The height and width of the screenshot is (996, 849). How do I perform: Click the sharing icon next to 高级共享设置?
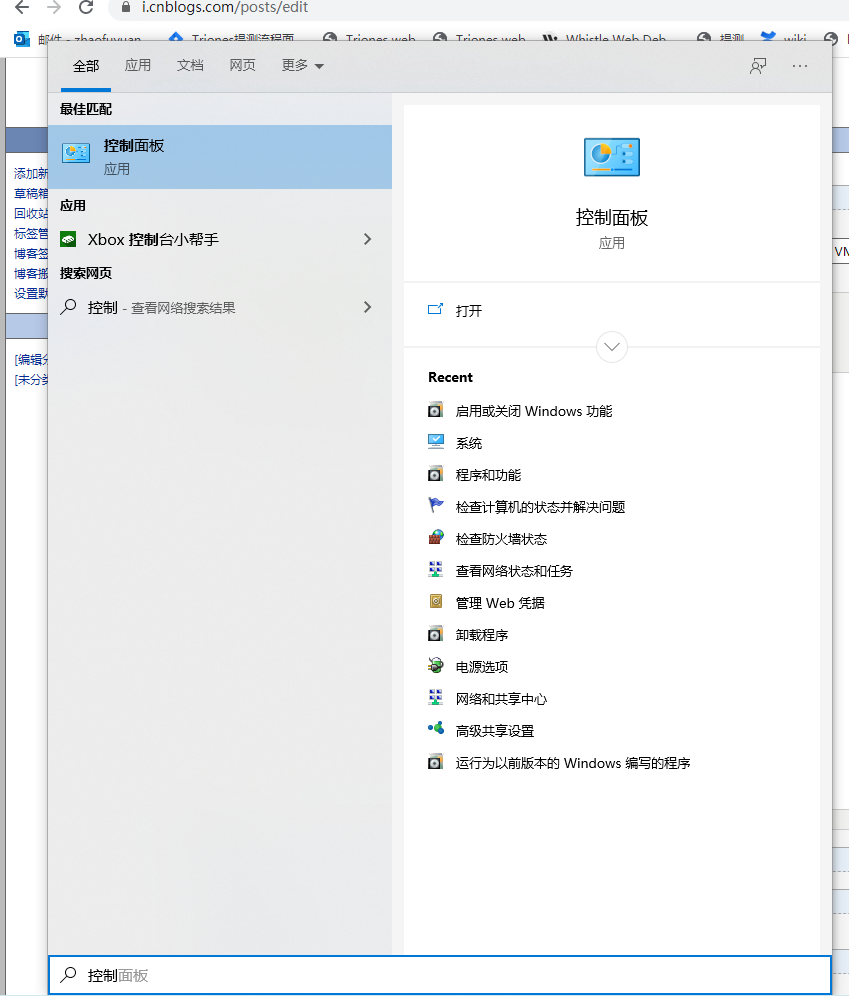436,729
